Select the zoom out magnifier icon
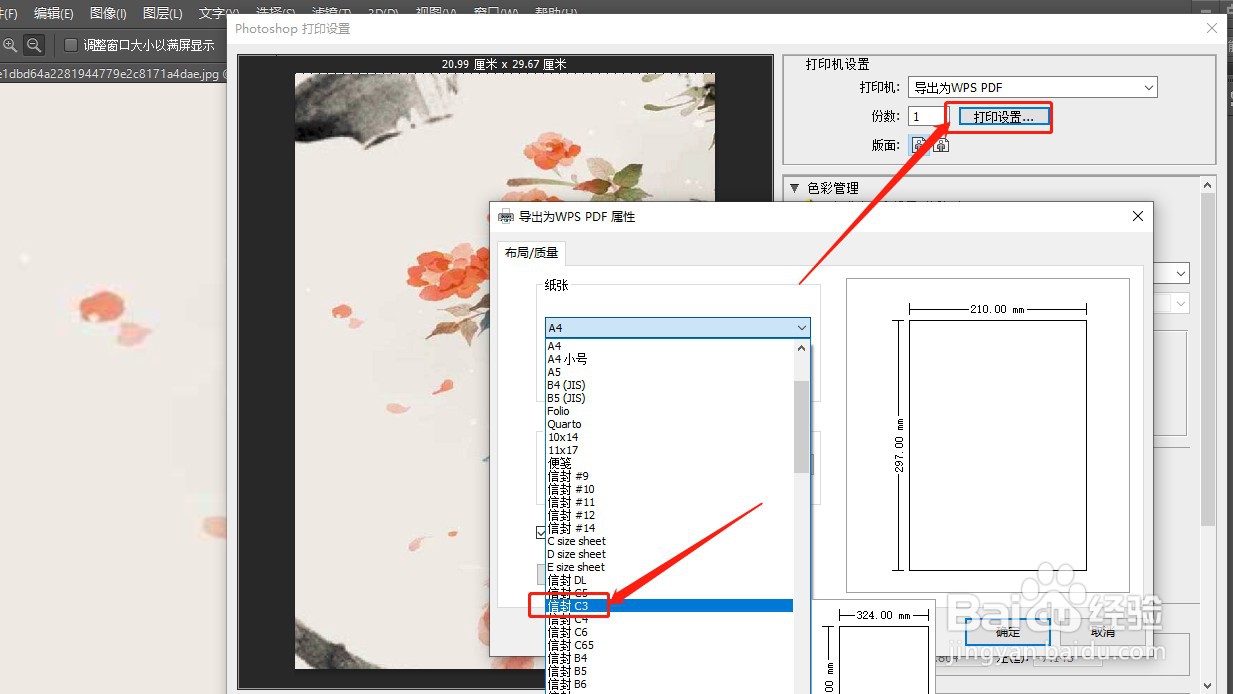The width and height of the screenshot is (1233, 694). point(33,44)
